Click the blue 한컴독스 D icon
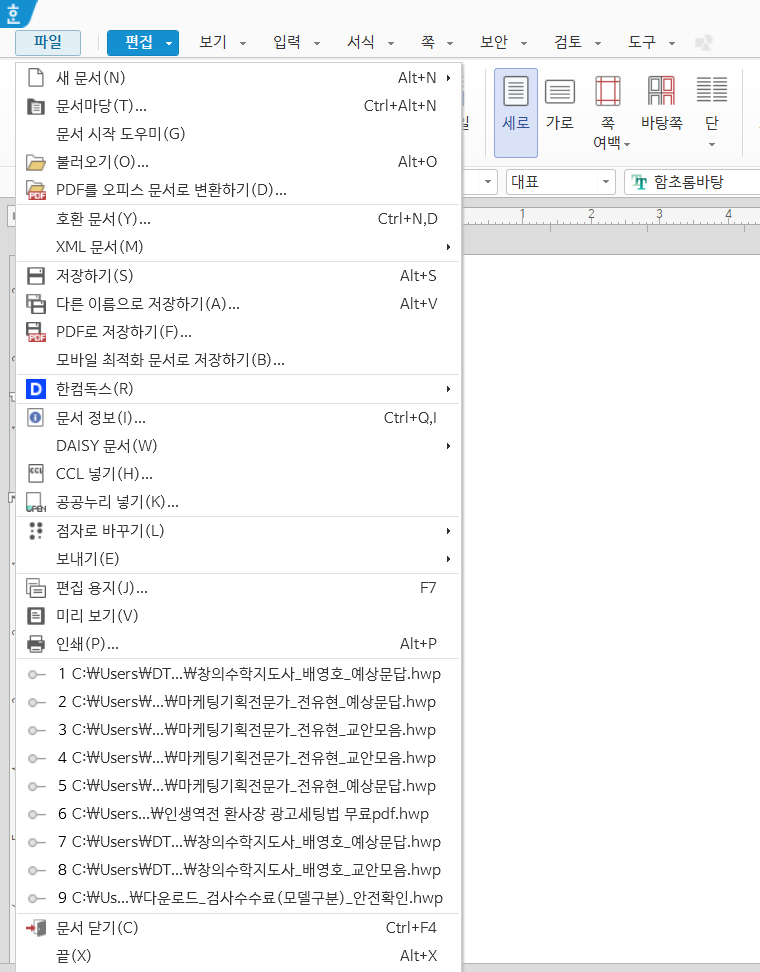The height and width of the screenshot is (972, 760). coord(36,389)
